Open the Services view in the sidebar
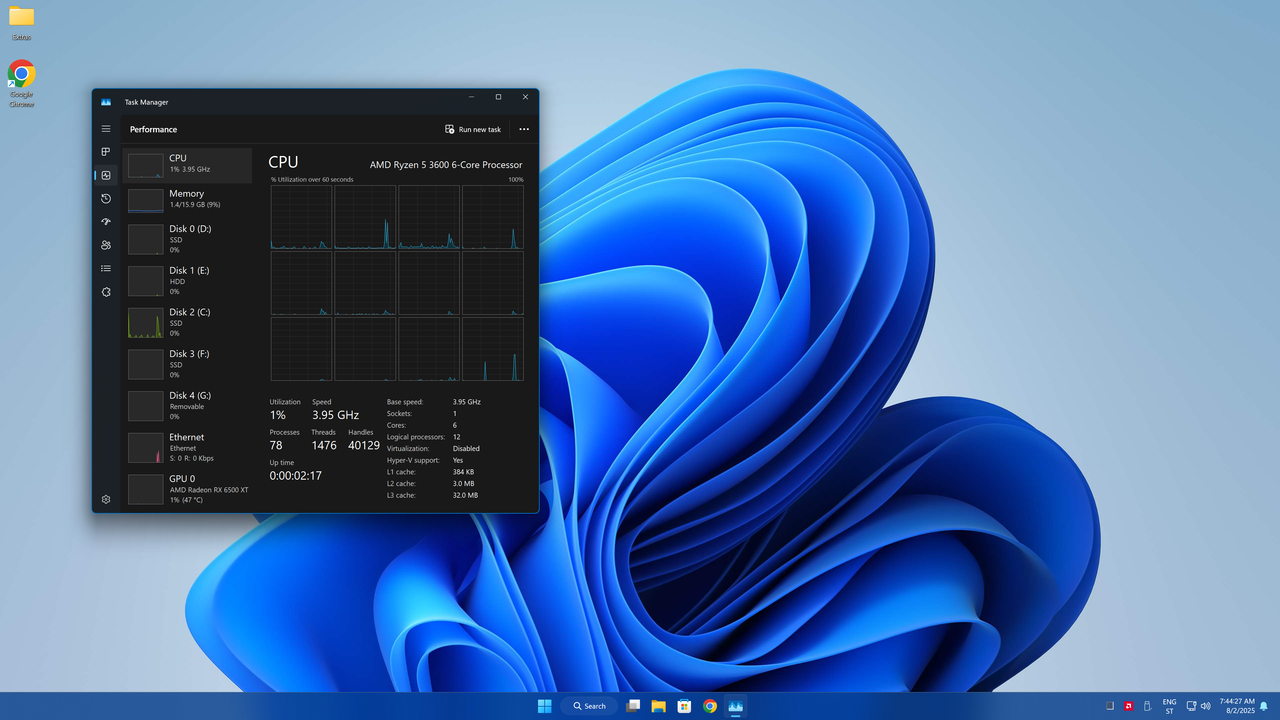This screenshot has height=720, width=1280. 106,291
